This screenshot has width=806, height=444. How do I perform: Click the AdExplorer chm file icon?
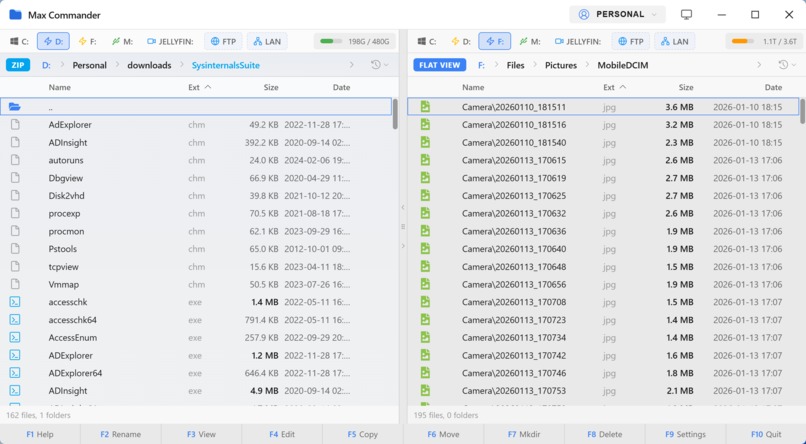(x=15, y=125)
